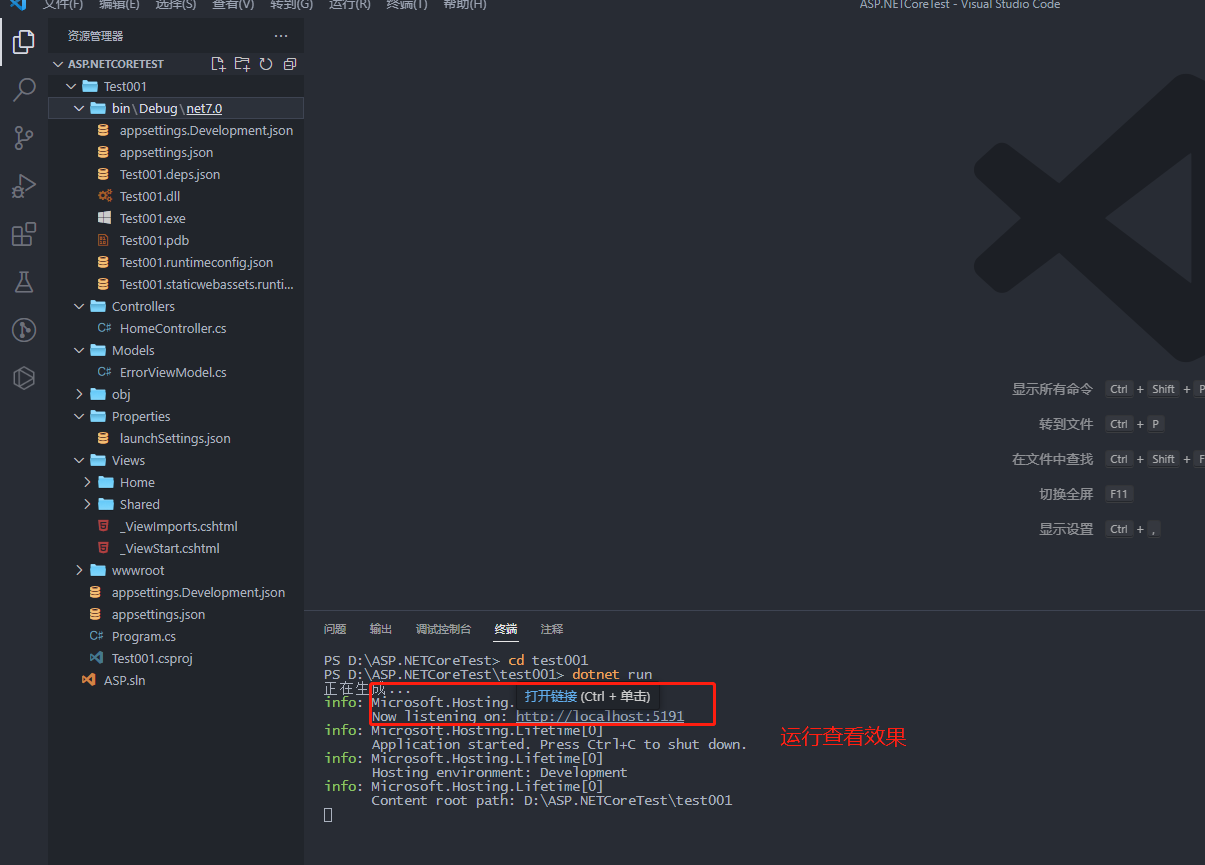Open Test001.csproj file
1205x865 pixels.
(151, 658)
